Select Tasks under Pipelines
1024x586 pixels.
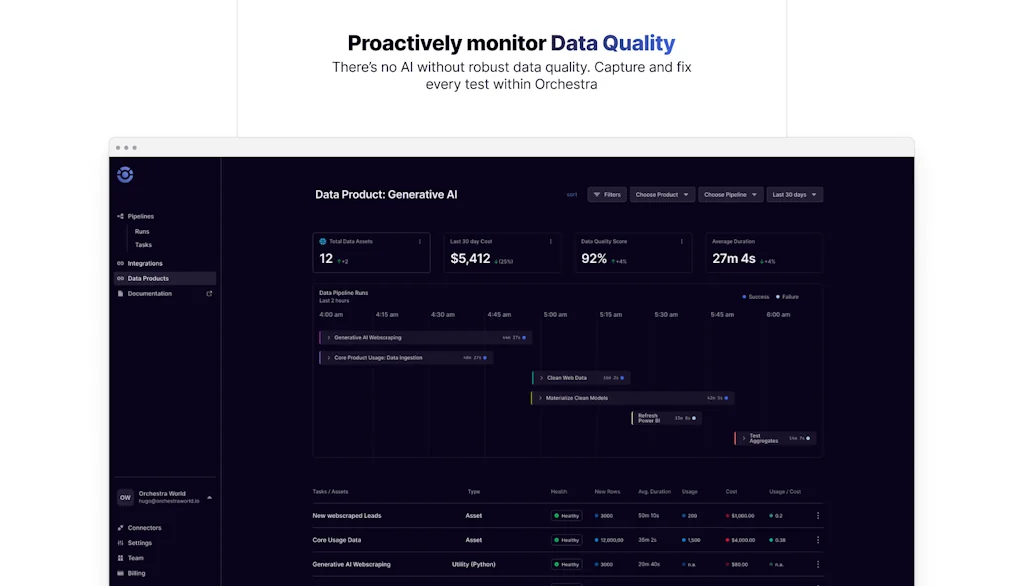[143, 245]
